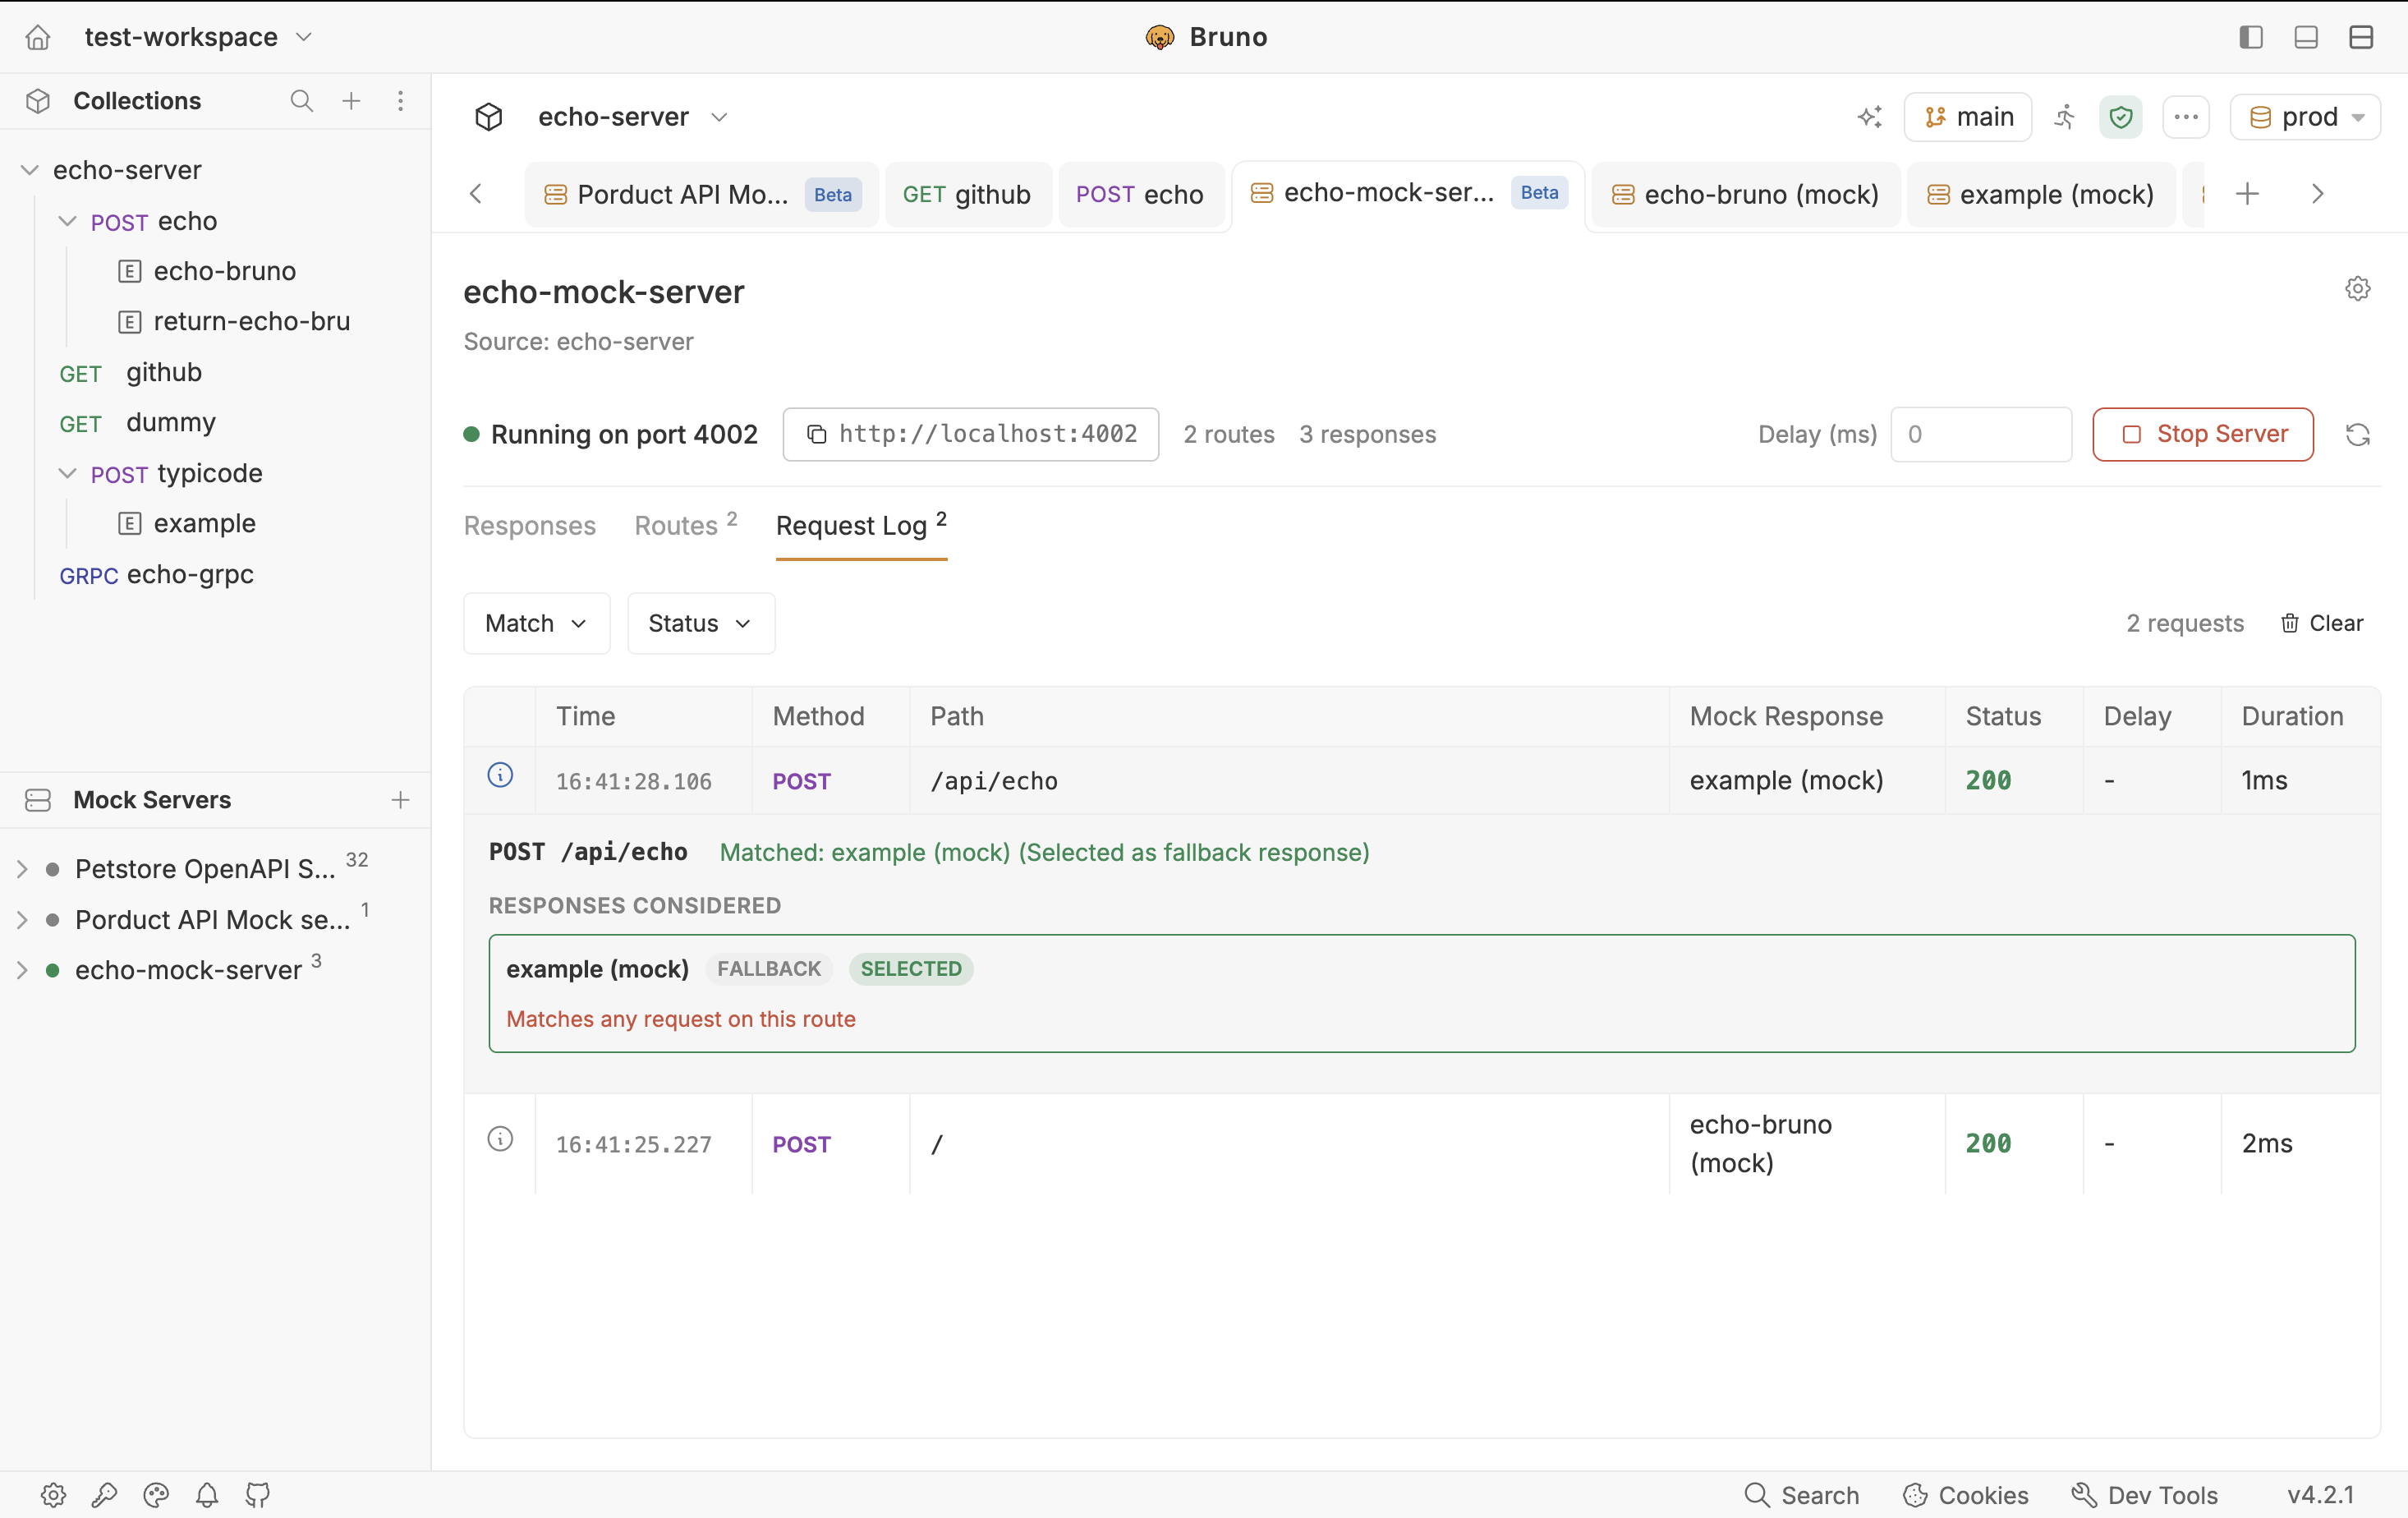Open the AI sparkle icon in the toolbar
Viewport: 2408px width, 1518px height.
(1870, 117)
